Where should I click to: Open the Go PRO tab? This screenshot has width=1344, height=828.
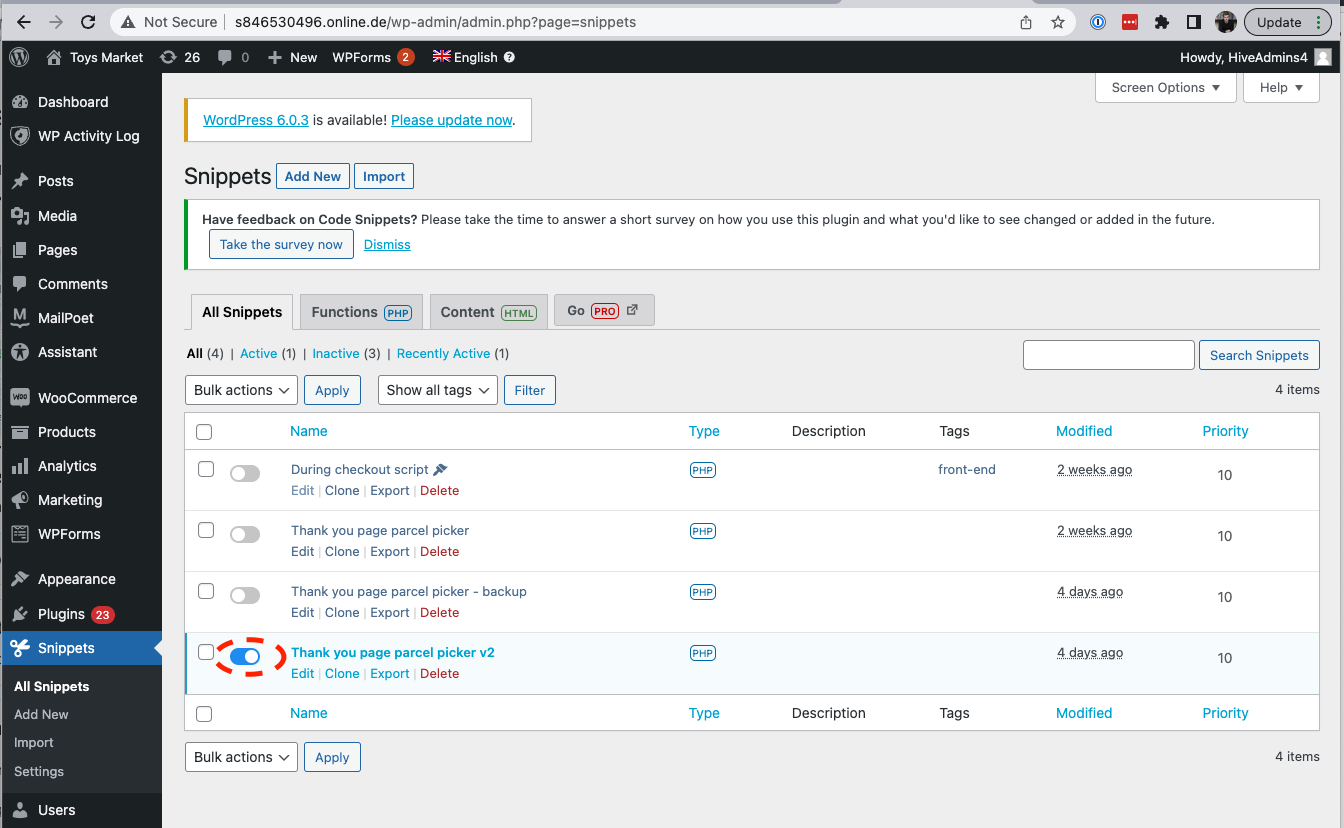604,311
